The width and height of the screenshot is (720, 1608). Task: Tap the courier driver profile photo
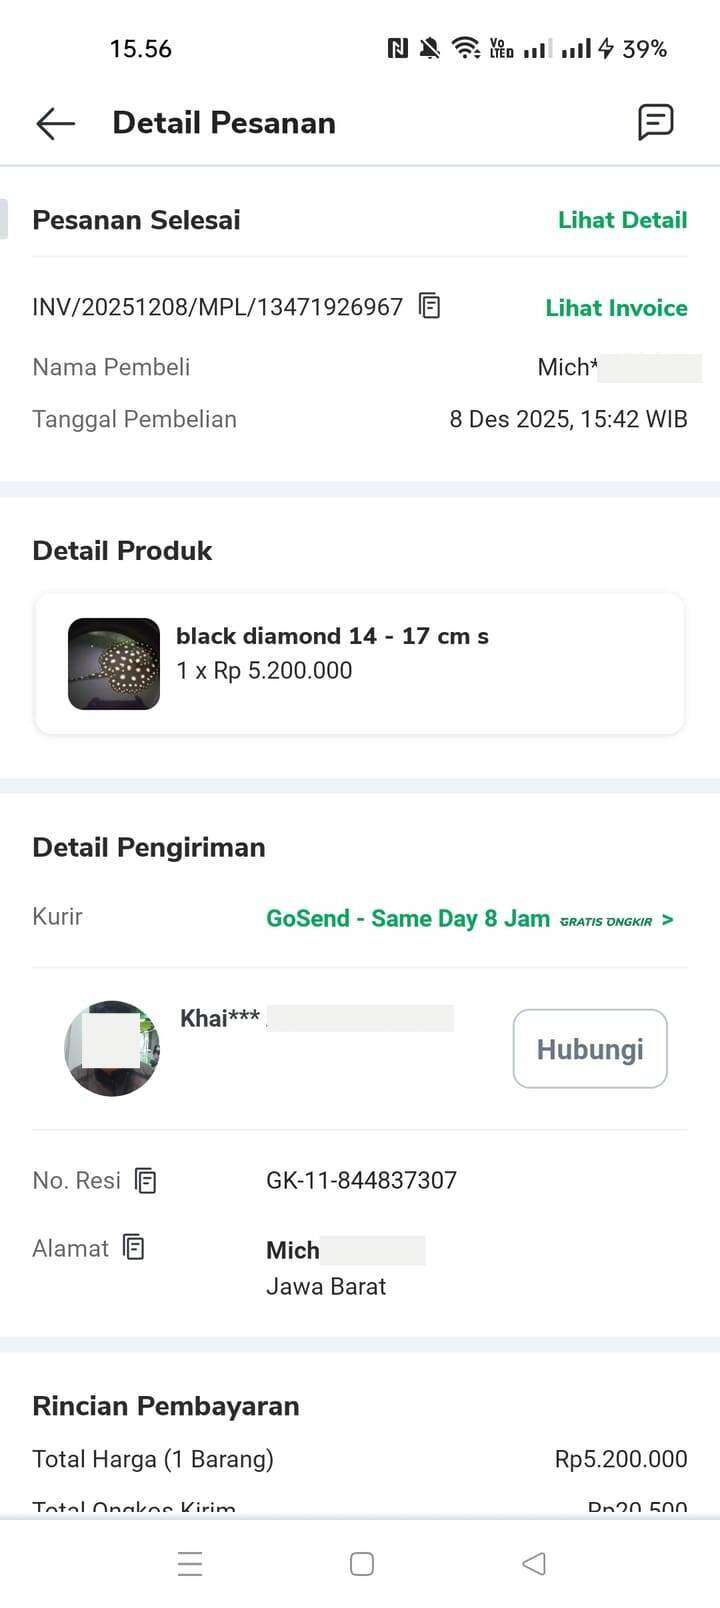(x=112, y=1048)
